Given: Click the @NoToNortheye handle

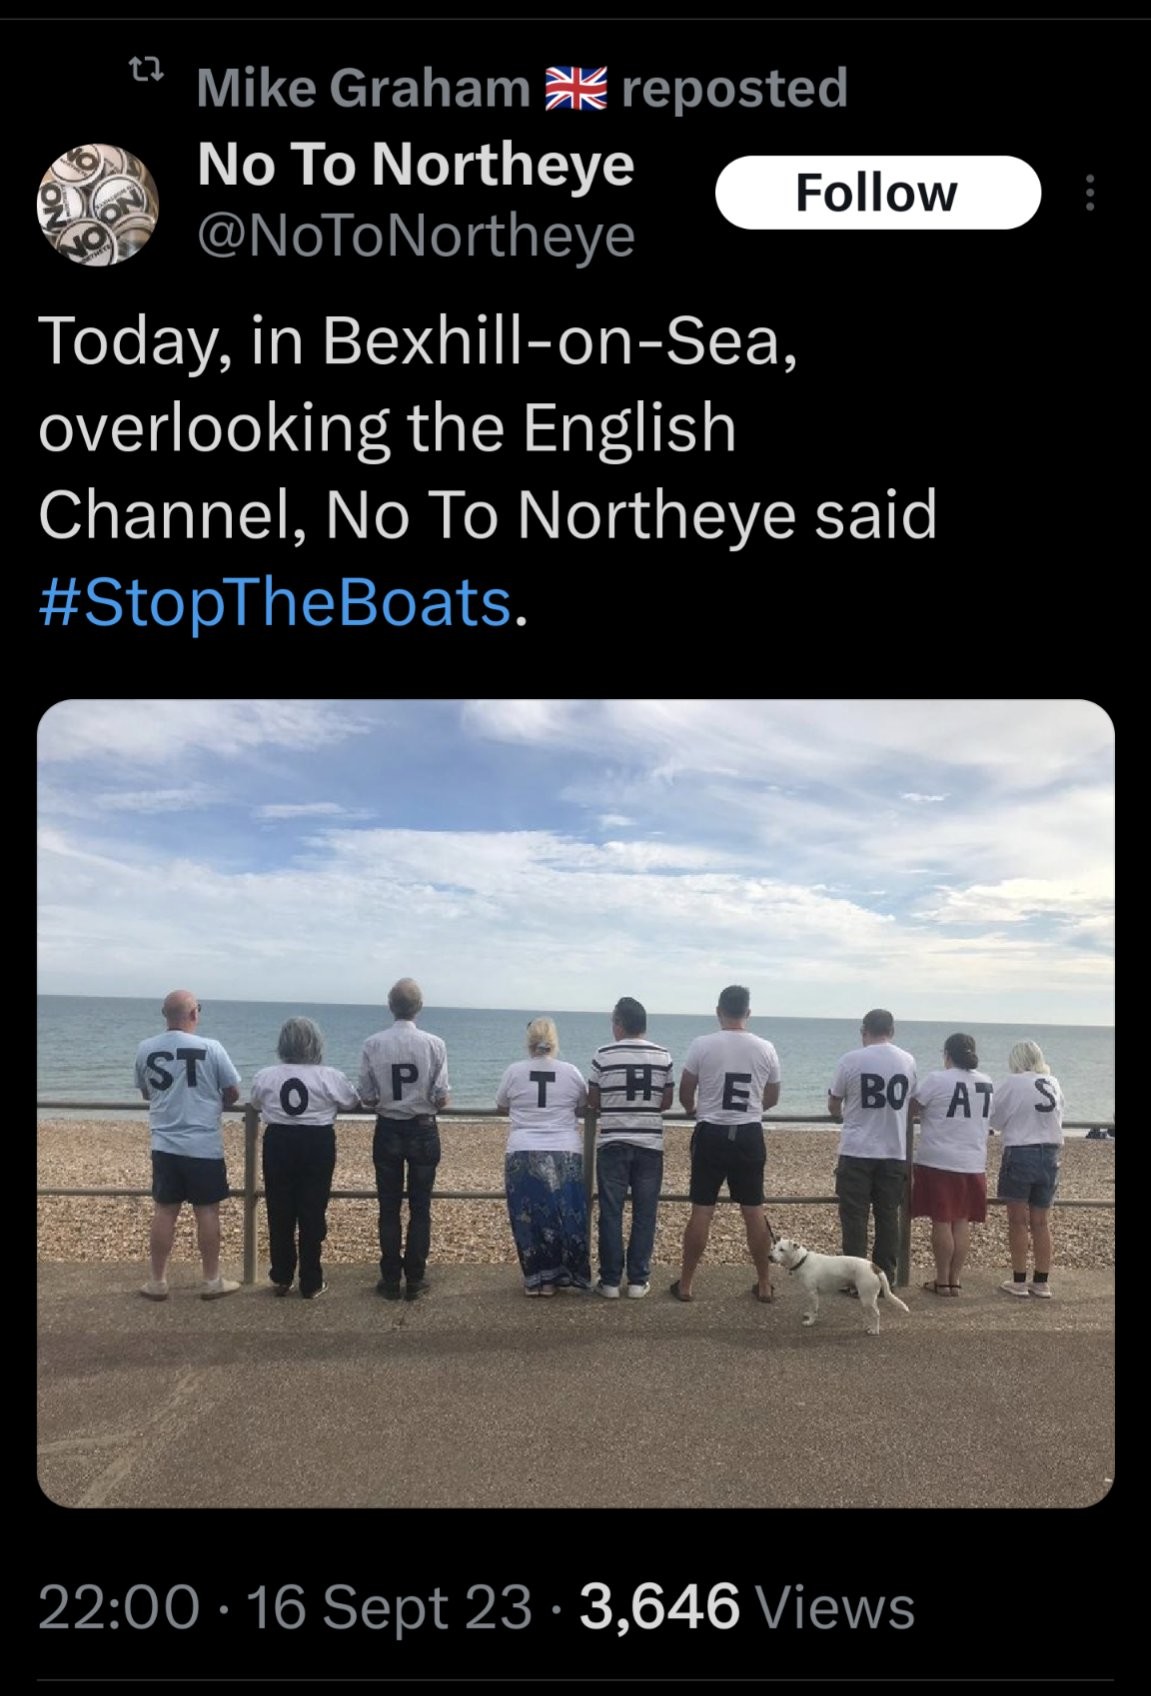Looking at the screenshot, I should click(x=416, y=238).
